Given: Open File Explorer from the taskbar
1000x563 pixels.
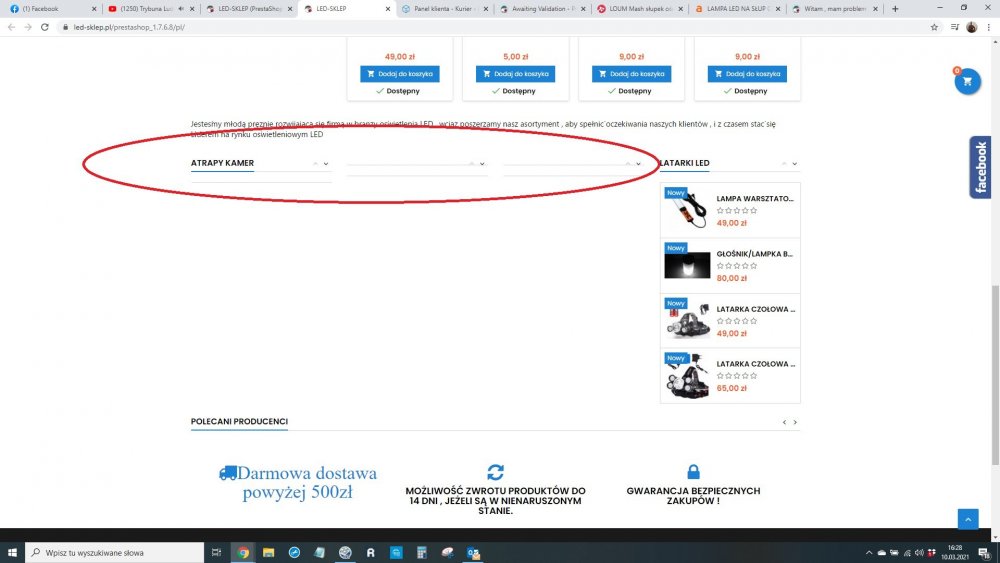Looking at the screenshot, I should [268, 552].
